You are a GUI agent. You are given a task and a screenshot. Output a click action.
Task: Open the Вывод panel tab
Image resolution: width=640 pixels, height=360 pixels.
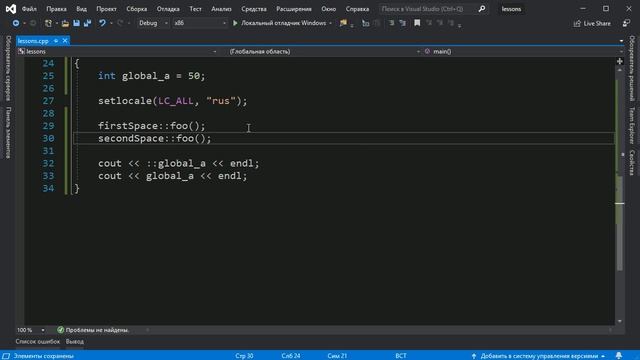[x=75, y=342]
